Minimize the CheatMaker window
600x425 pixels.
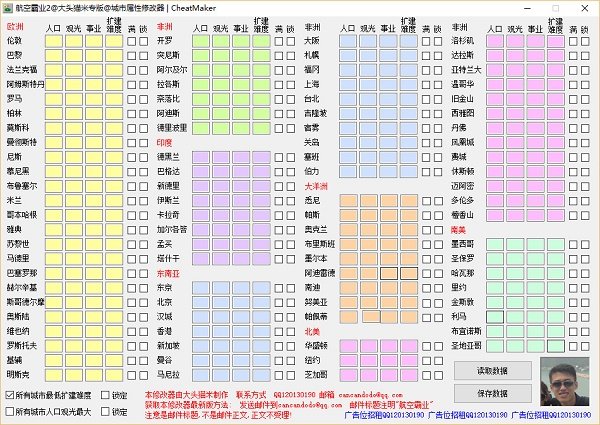528,8
